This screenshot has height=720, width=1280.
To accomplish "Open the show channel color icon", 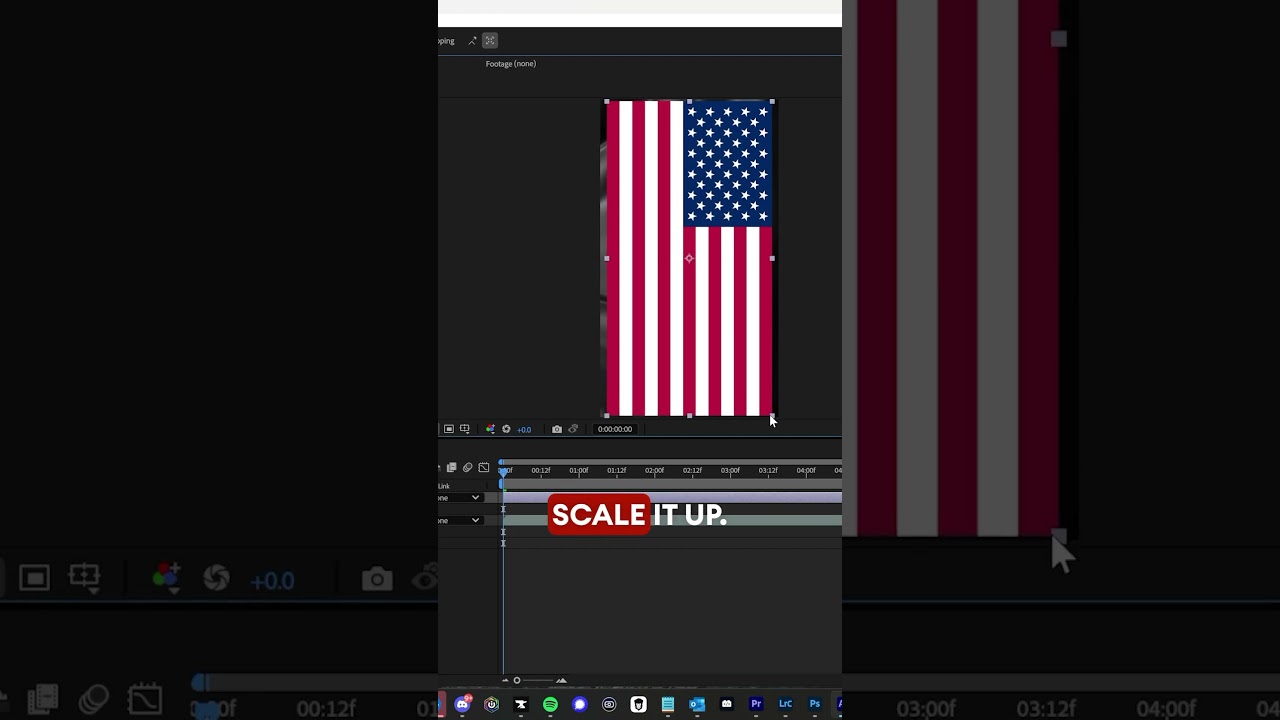I will point(490,429).
